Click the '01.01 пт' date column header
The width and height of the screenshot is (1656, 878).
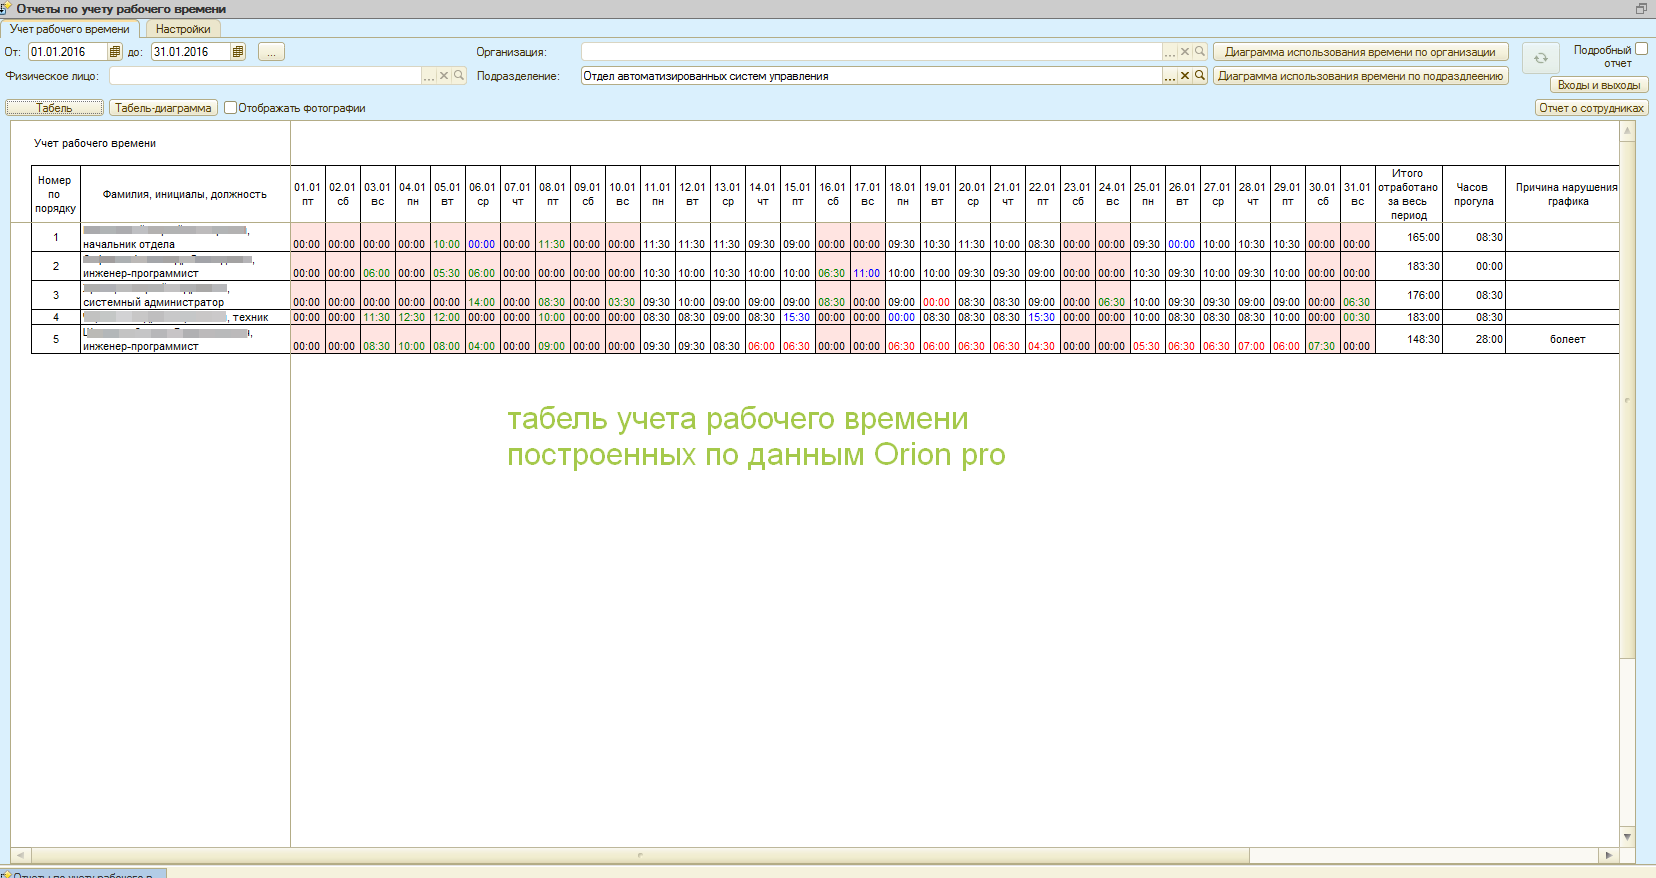click(308, 194)
